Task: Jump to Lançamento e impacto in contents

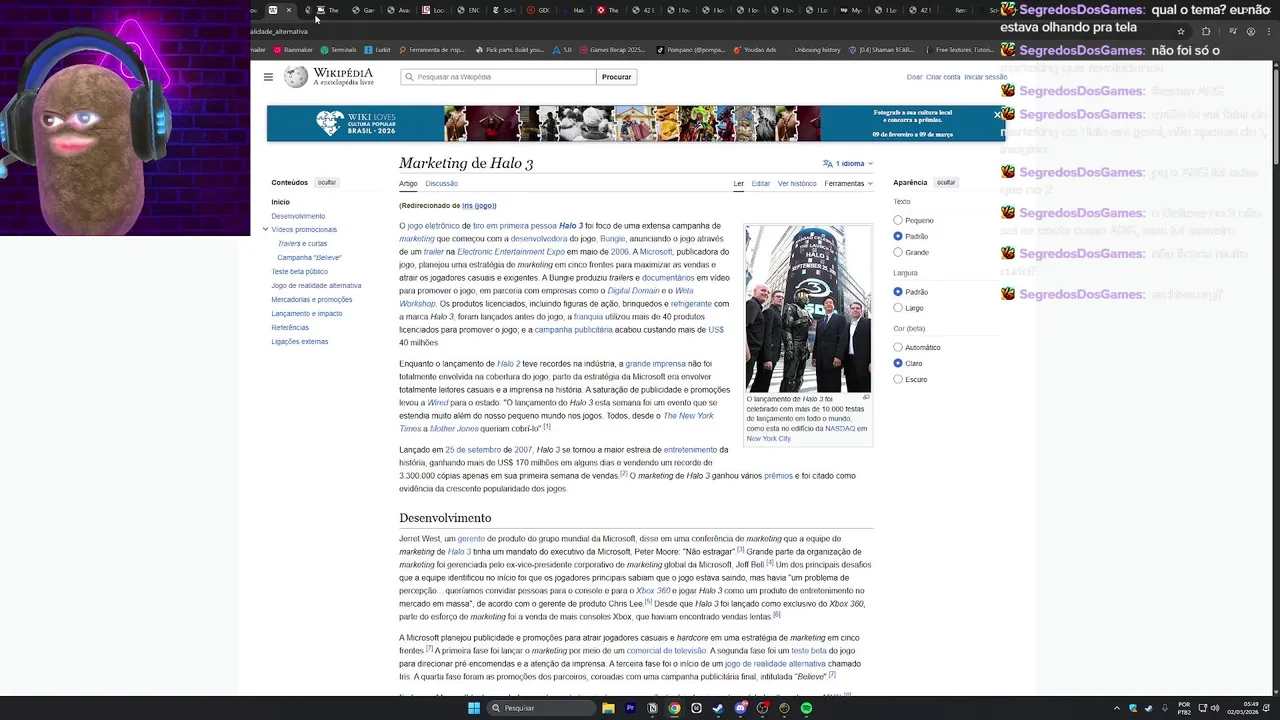Action: [x=306, y=314]
